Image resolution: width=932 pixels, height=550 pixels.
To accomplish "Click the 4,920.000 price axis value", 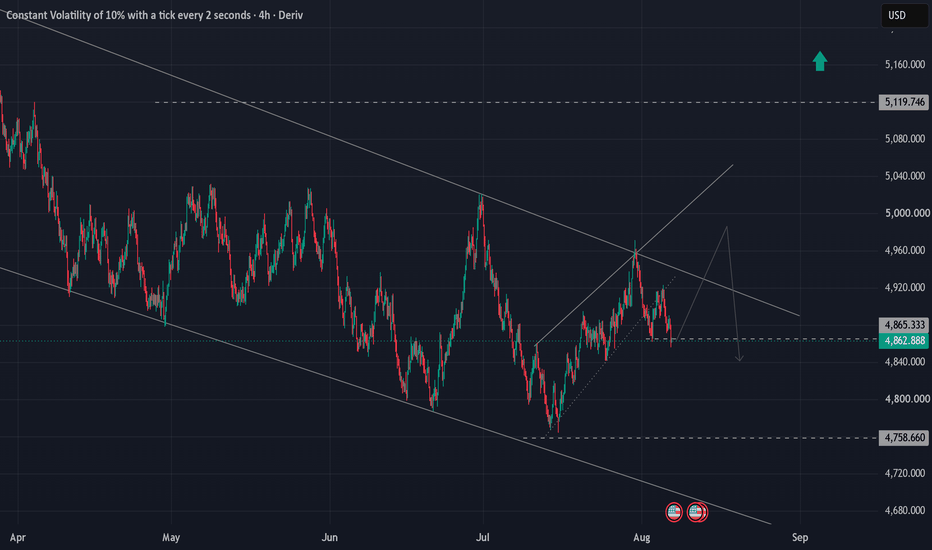I will [905, 287].
